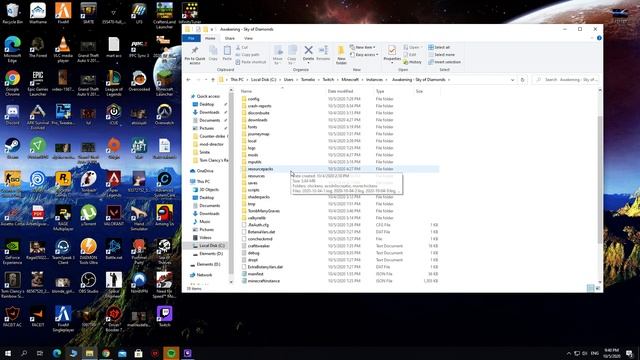Open Music in navigation pane
The image size is (640, 360).
pos(204,222)
